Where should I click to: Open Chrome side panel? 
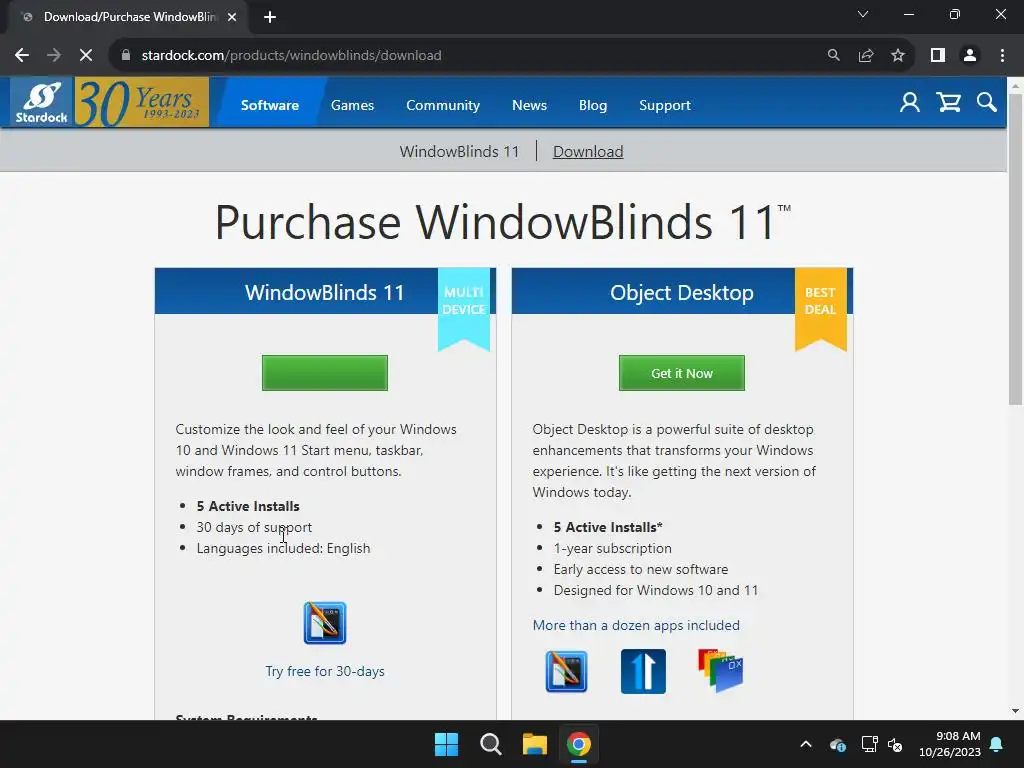938,56
